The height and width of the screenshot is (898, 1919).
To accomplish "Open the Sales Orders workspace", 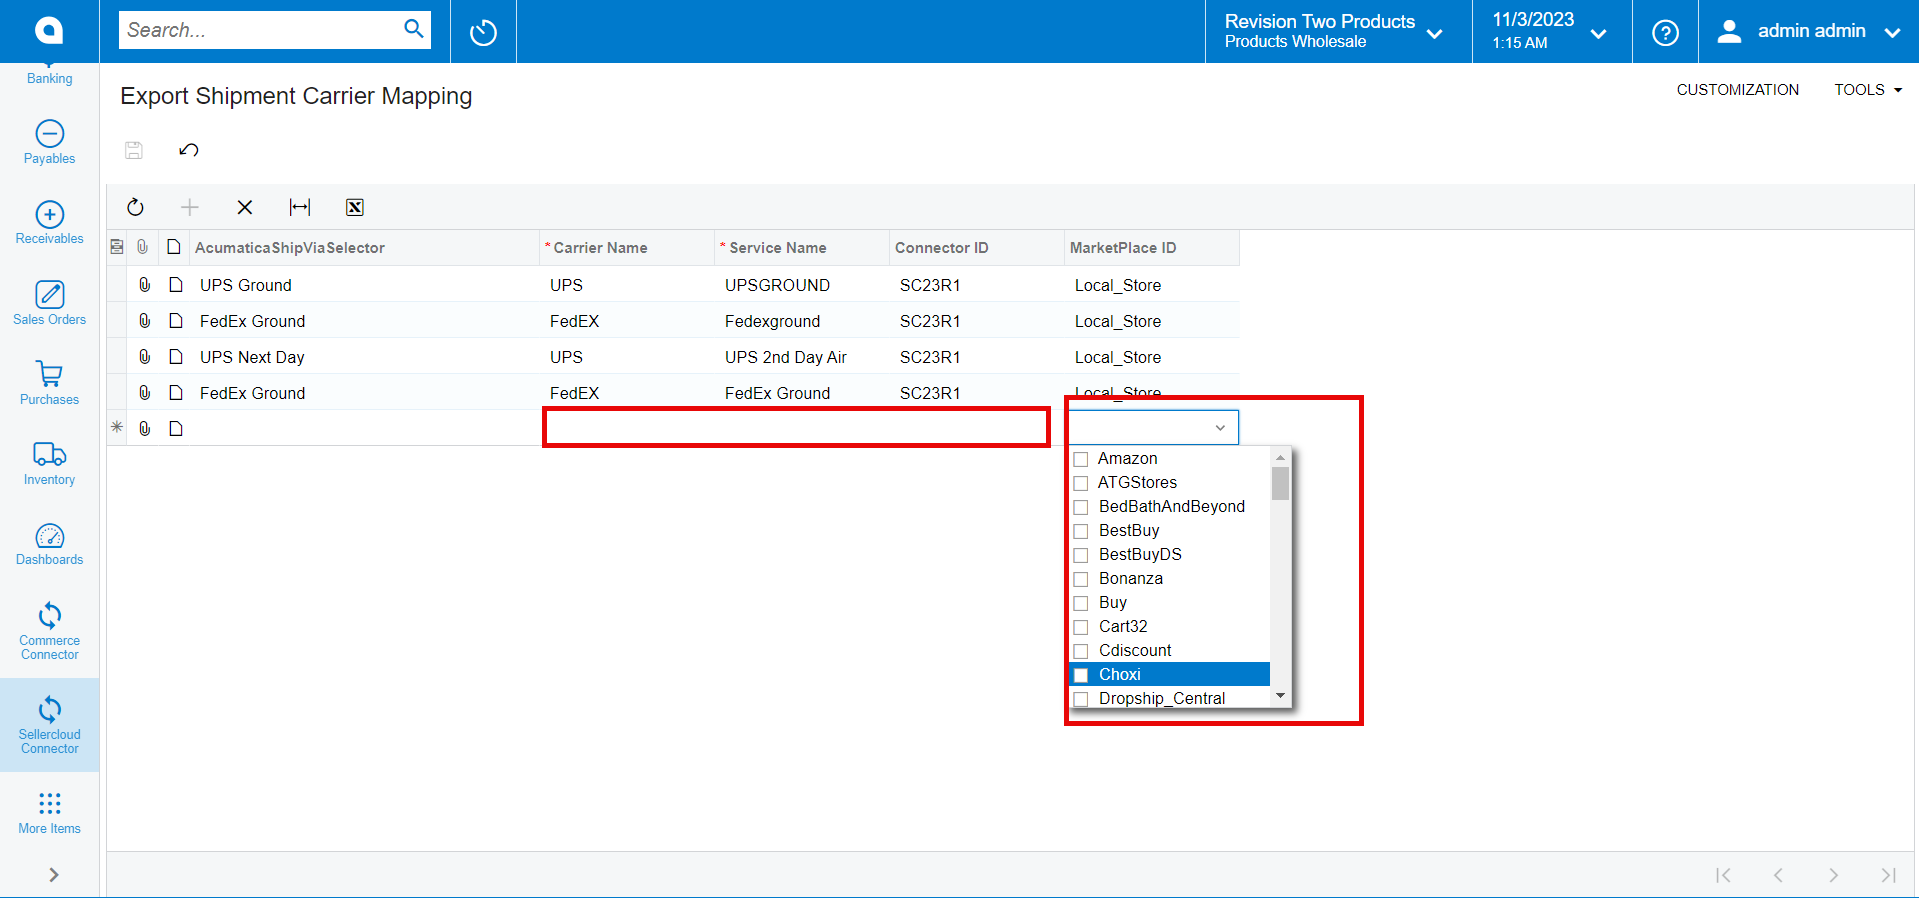I will coord(49,303).
